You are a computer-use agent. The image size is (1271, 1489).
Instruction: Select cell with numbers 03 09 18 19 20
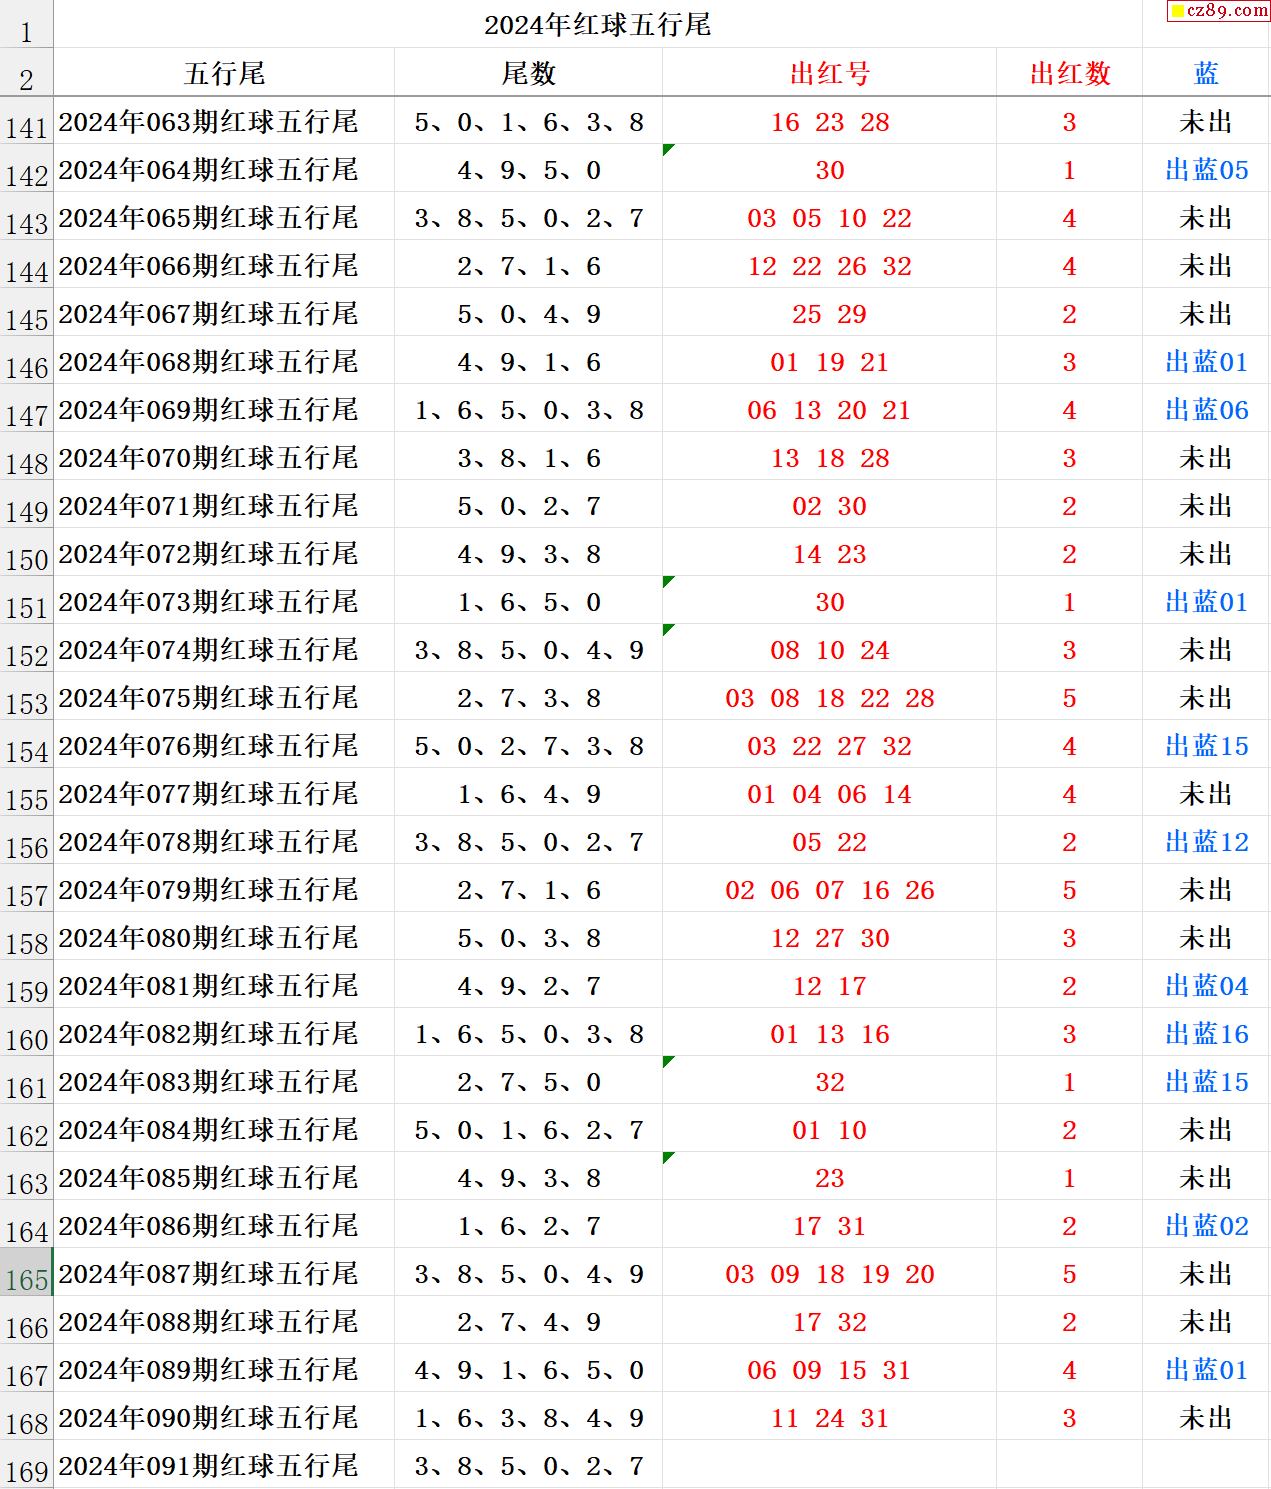coord(829,1274)
